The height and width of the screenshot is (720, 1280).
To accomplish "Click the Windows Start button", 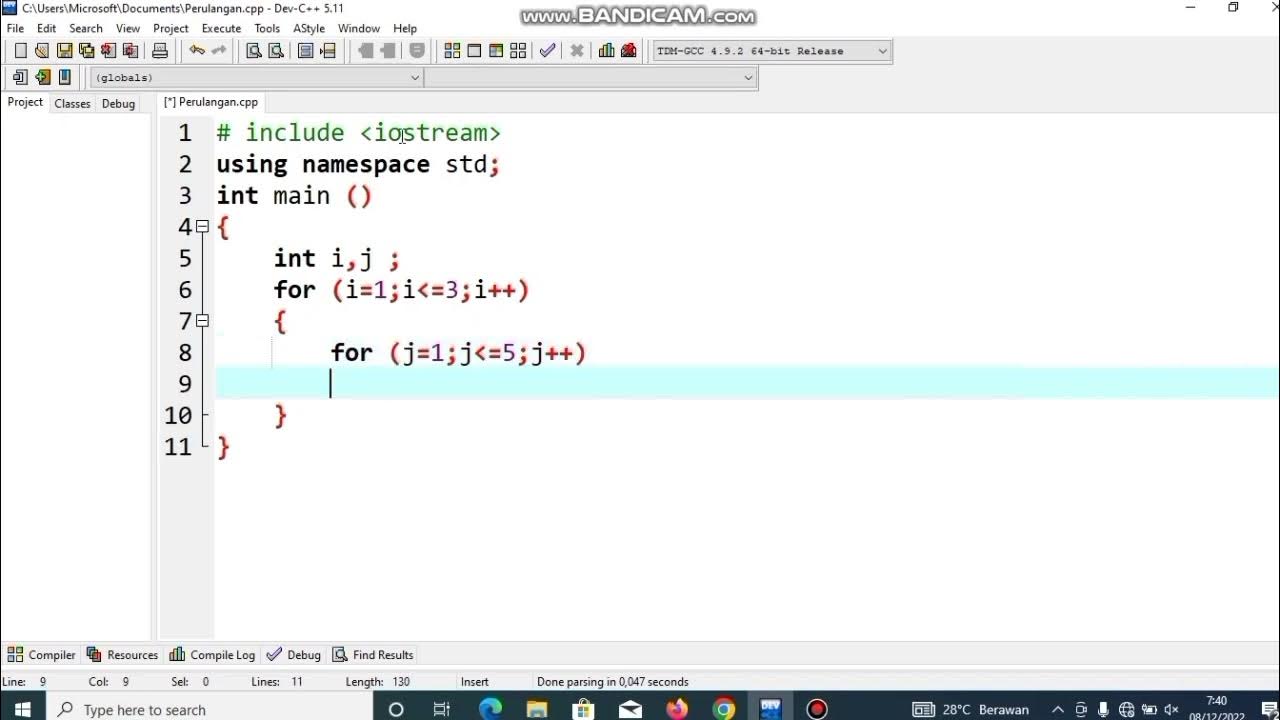I will (22, 709).
